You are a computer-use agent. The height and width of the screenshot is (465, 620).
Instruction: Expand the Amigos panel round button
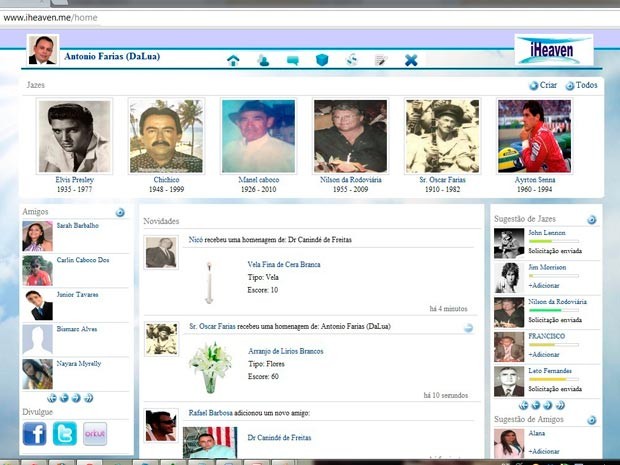[120, 212]
